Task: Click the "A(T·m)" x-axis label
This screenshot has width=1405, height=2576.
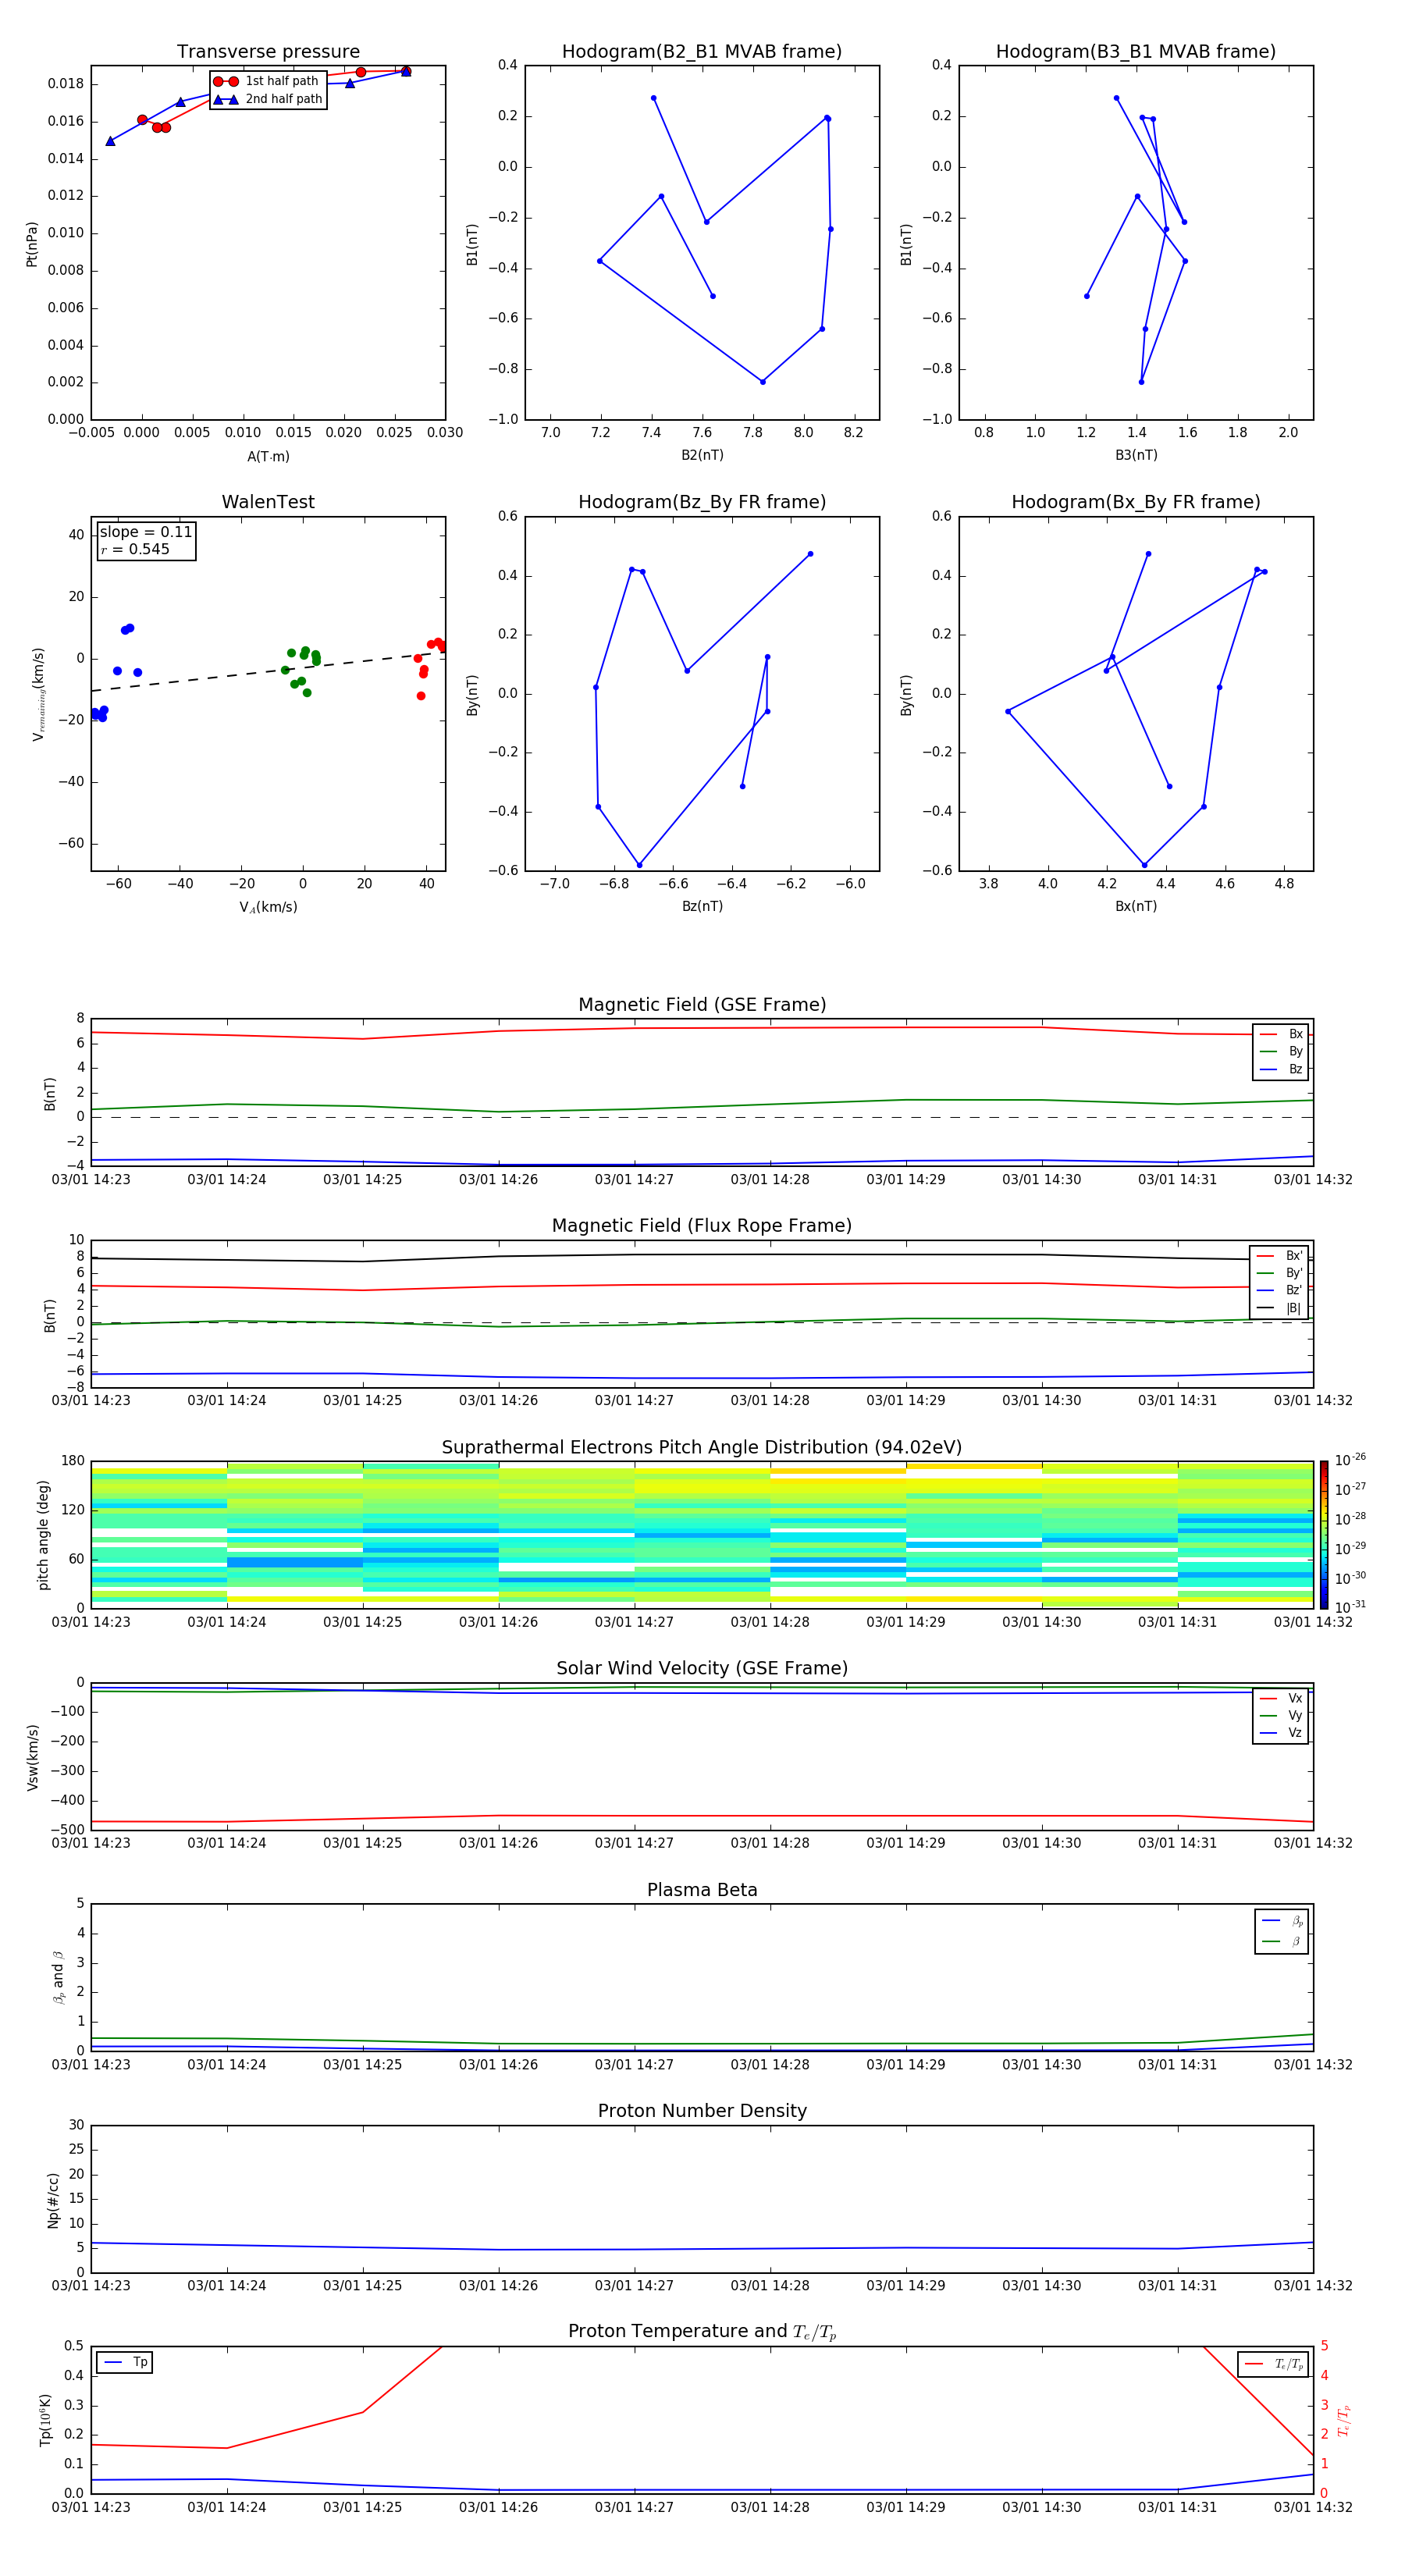Action: pyautogui.click(x=268, y=456)
